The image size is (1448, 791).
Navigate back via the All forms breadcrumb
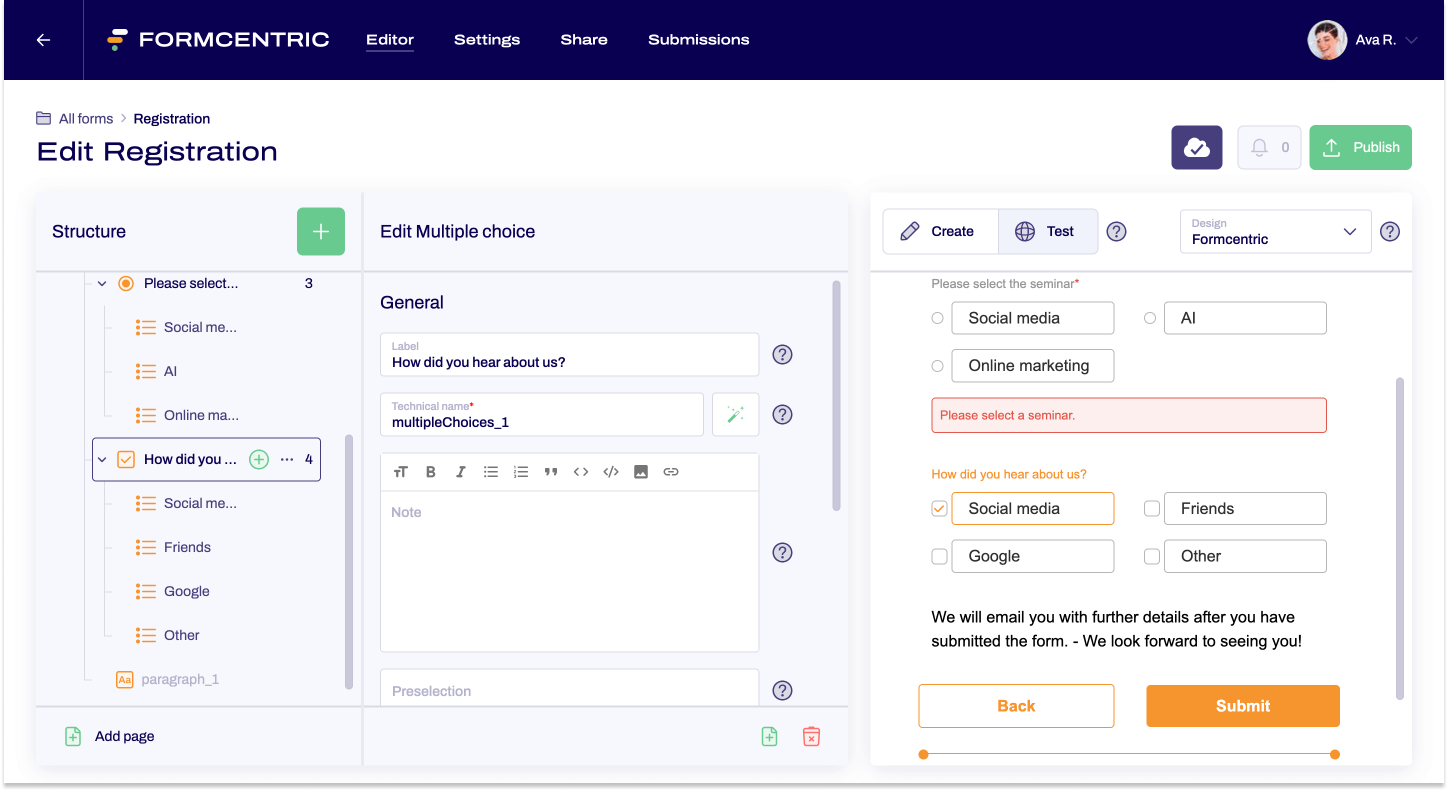pos(85,118)
